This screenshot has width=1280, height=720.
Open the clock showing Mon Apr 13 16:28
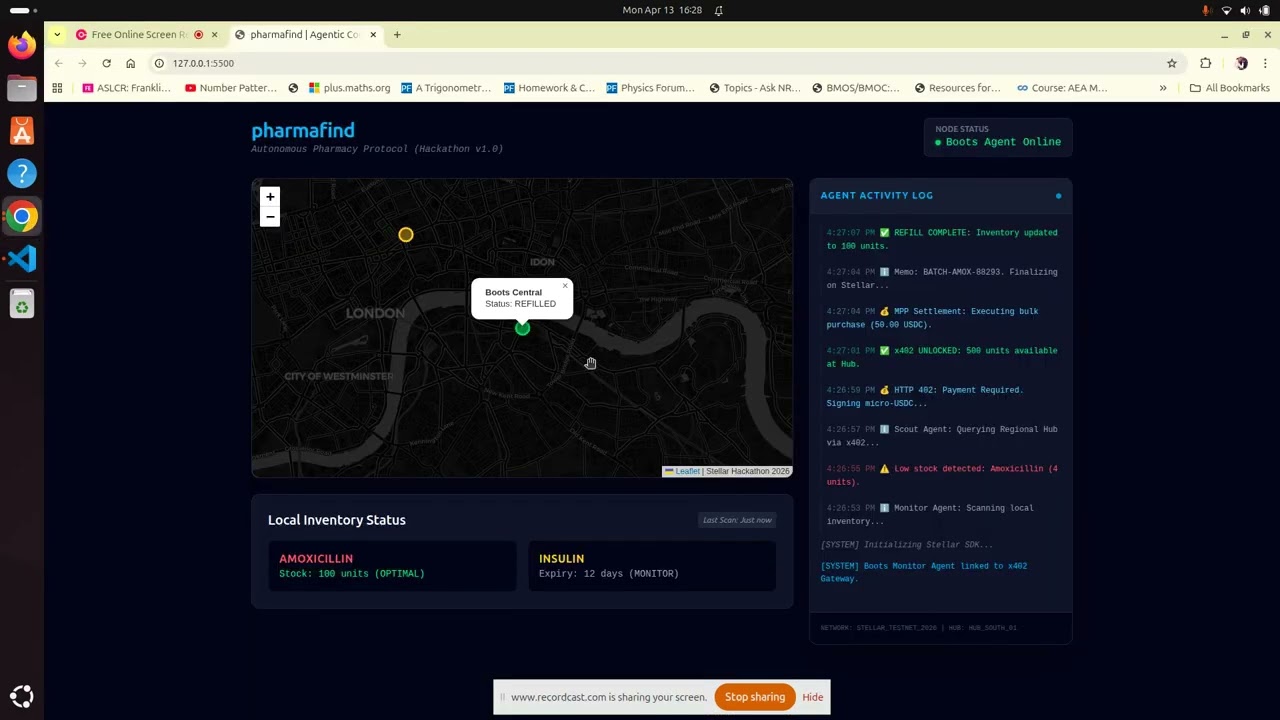point(662,10)
